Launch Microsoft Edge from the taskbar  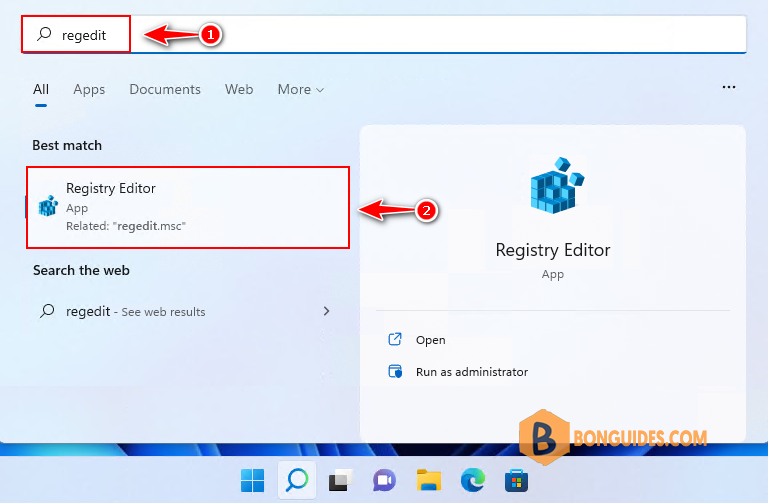coord(473,480)
